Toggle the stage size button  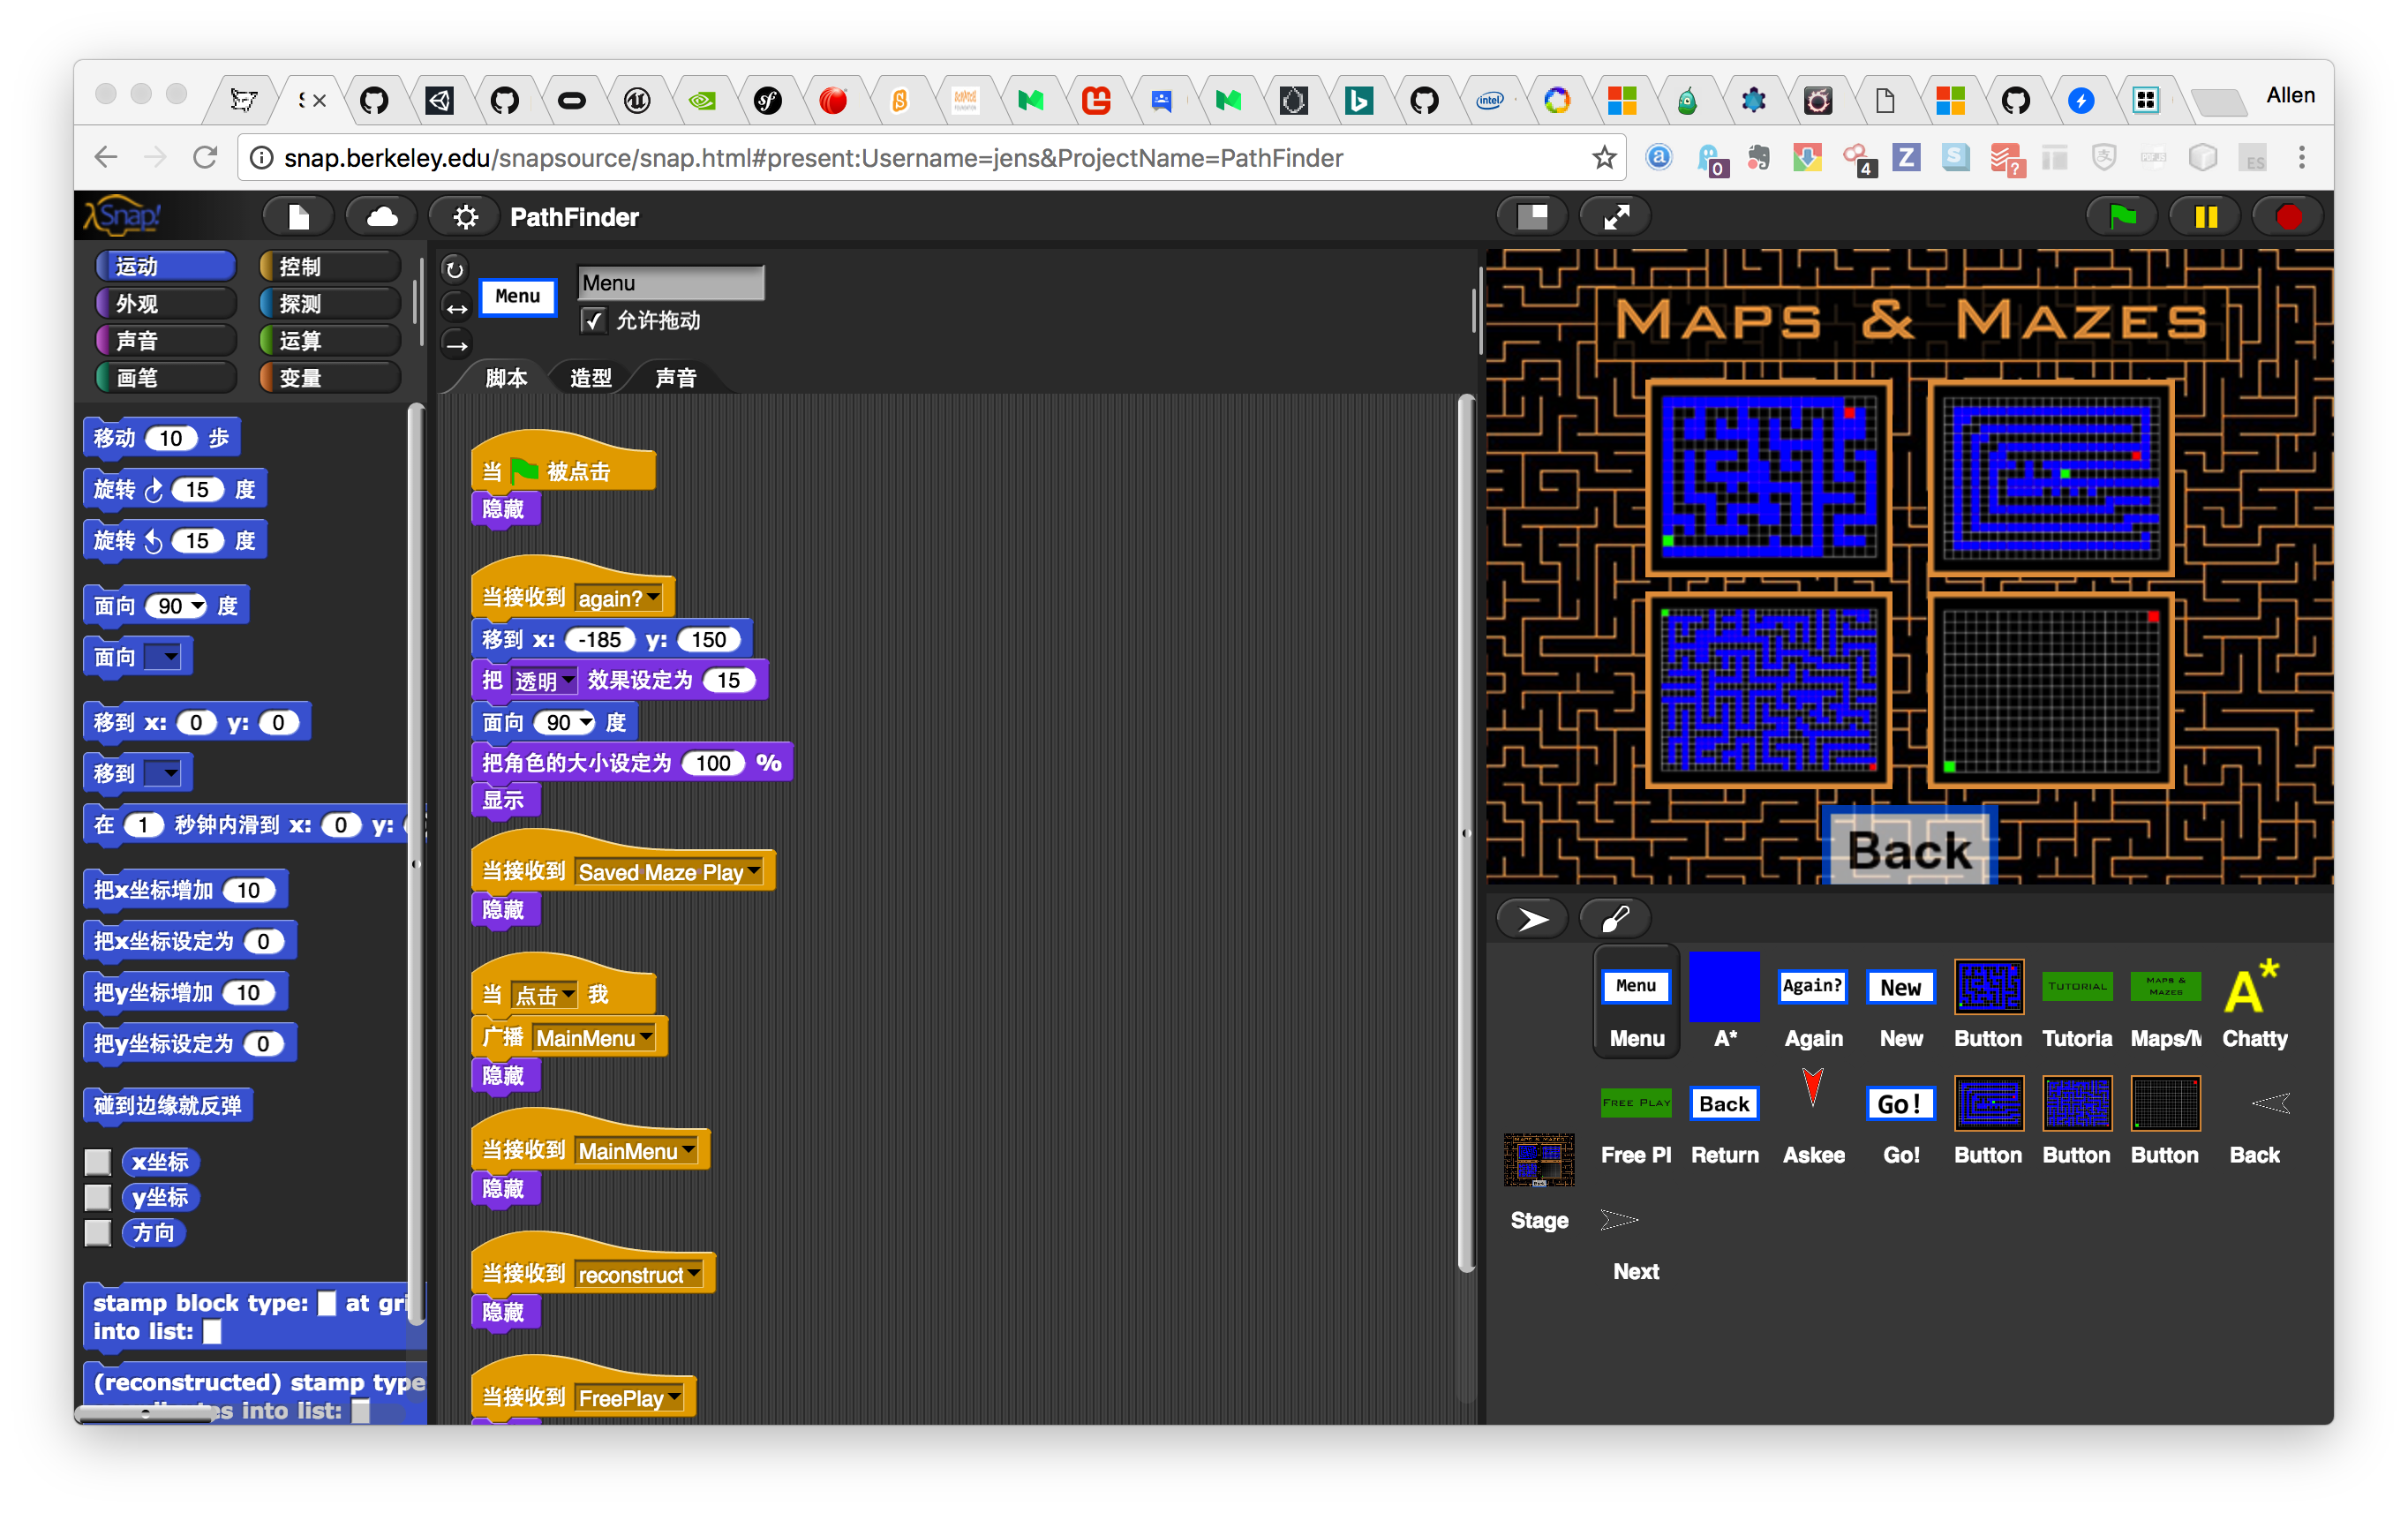(1533, 216)
